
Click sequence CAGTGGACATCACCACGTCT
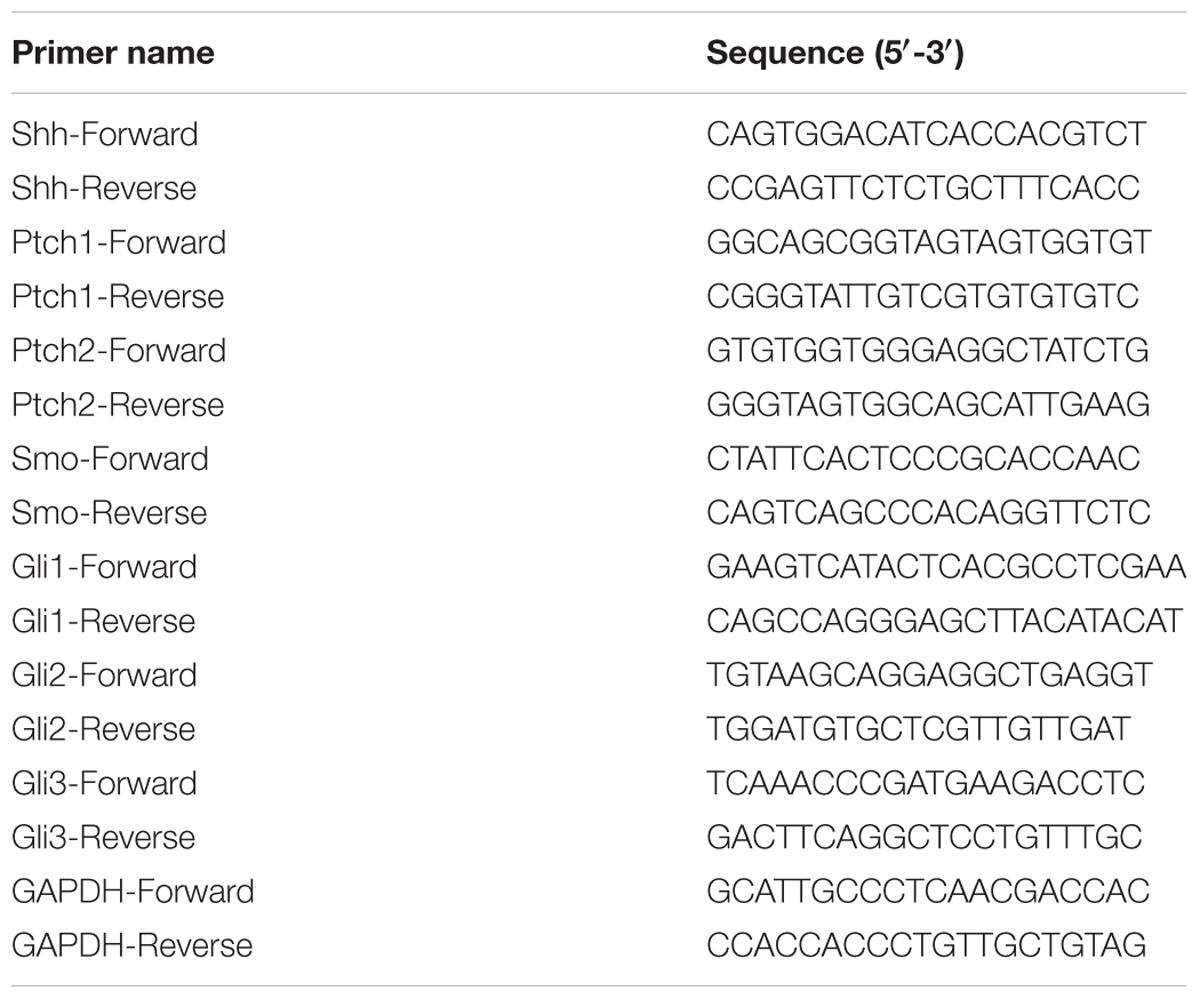(926, 134)
